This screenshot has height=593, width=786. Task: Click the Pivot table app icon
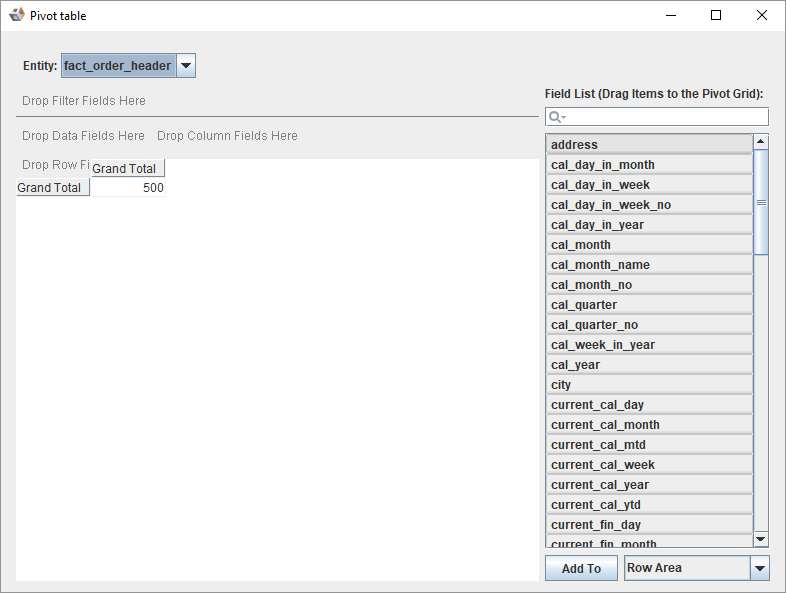coord(16,15)
